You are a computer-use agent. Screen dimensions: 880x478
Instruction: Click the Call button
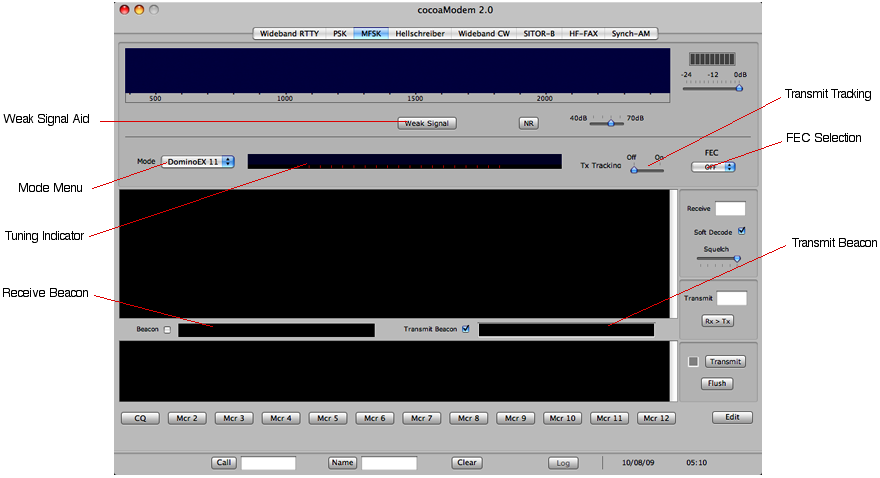point(224,463)
